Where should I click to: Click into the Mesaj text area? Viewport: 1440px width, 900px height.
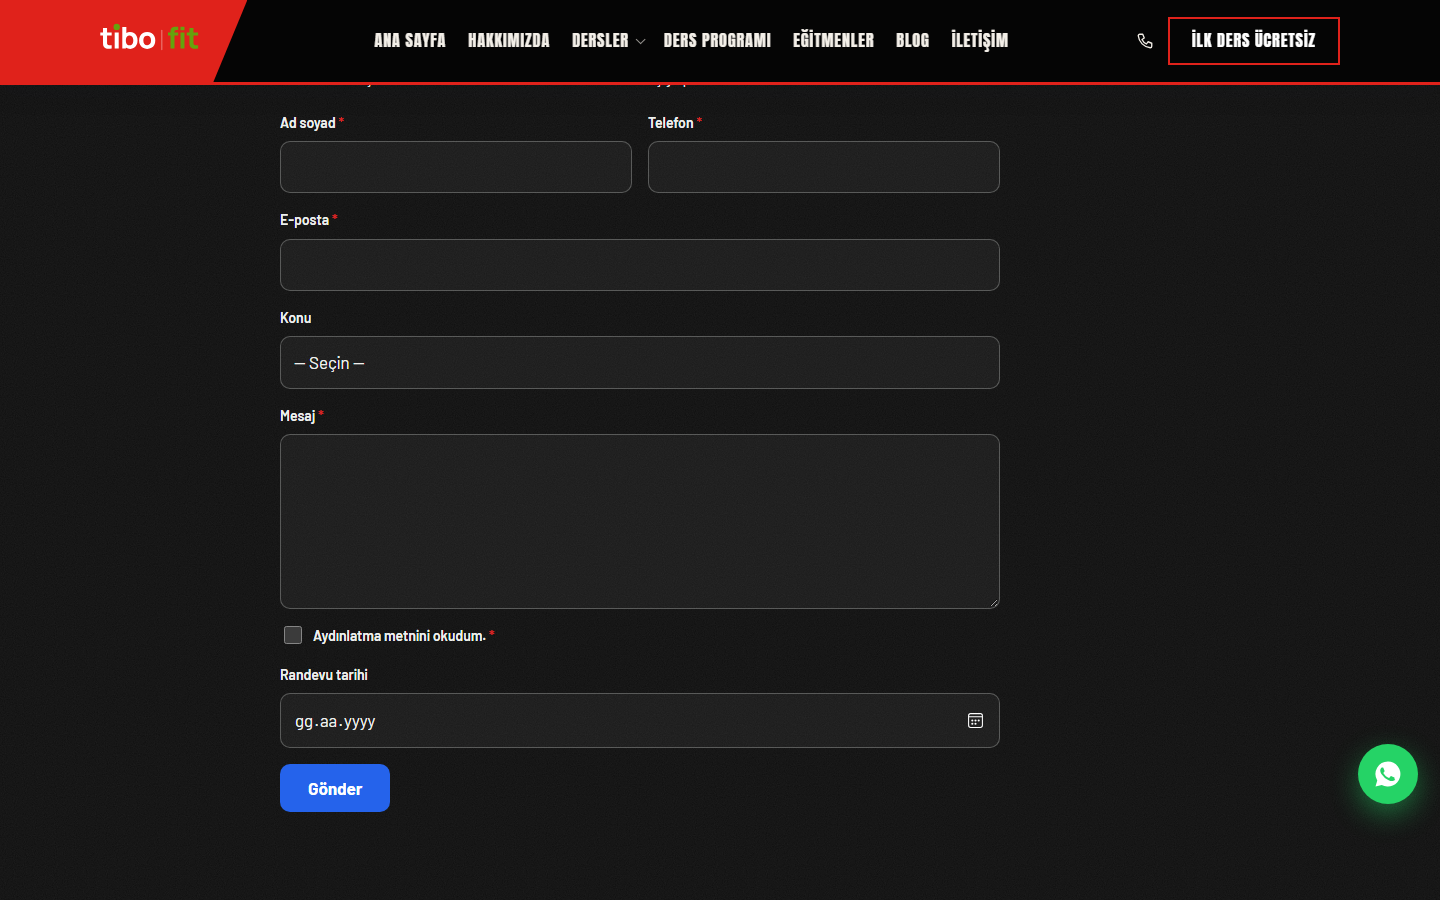[x=640, y=521]
